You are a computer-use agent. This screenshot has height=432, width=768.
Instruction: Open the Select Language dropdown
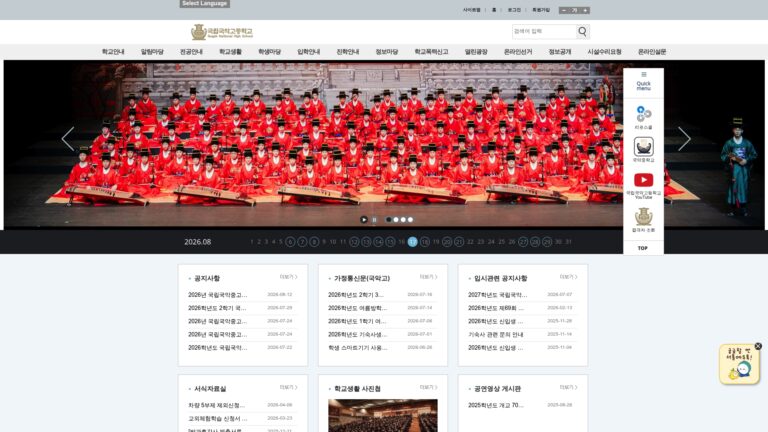coord(205,3)
